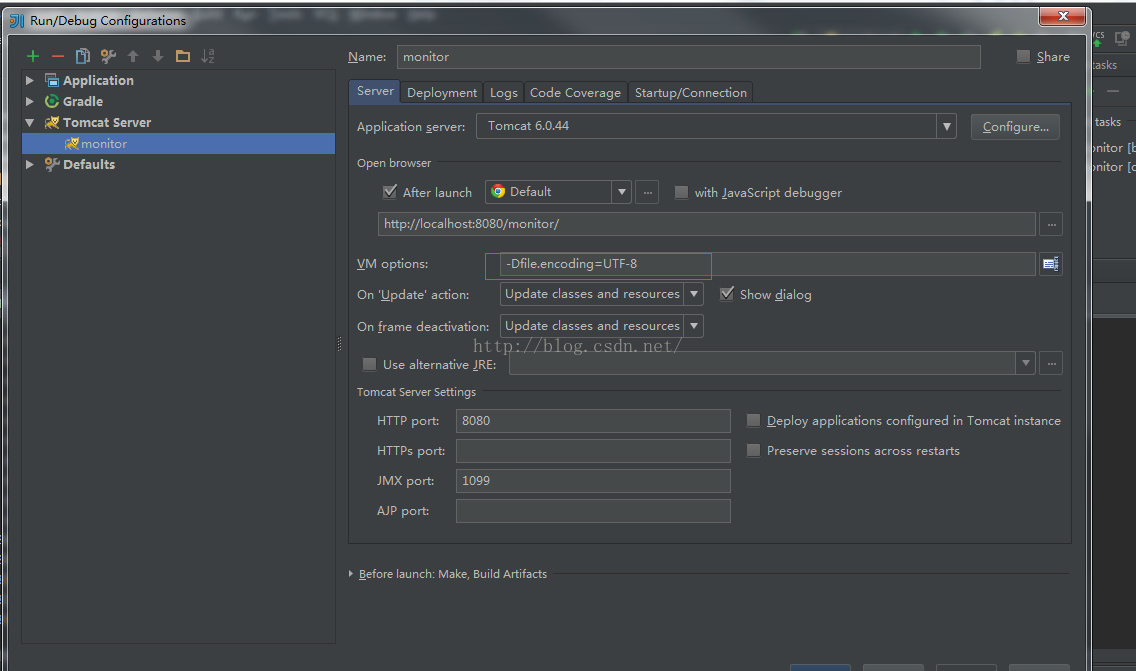Create a new folder with the folder icon
1136x671 pixels.
pyautogui.click(x=183, y=56)
